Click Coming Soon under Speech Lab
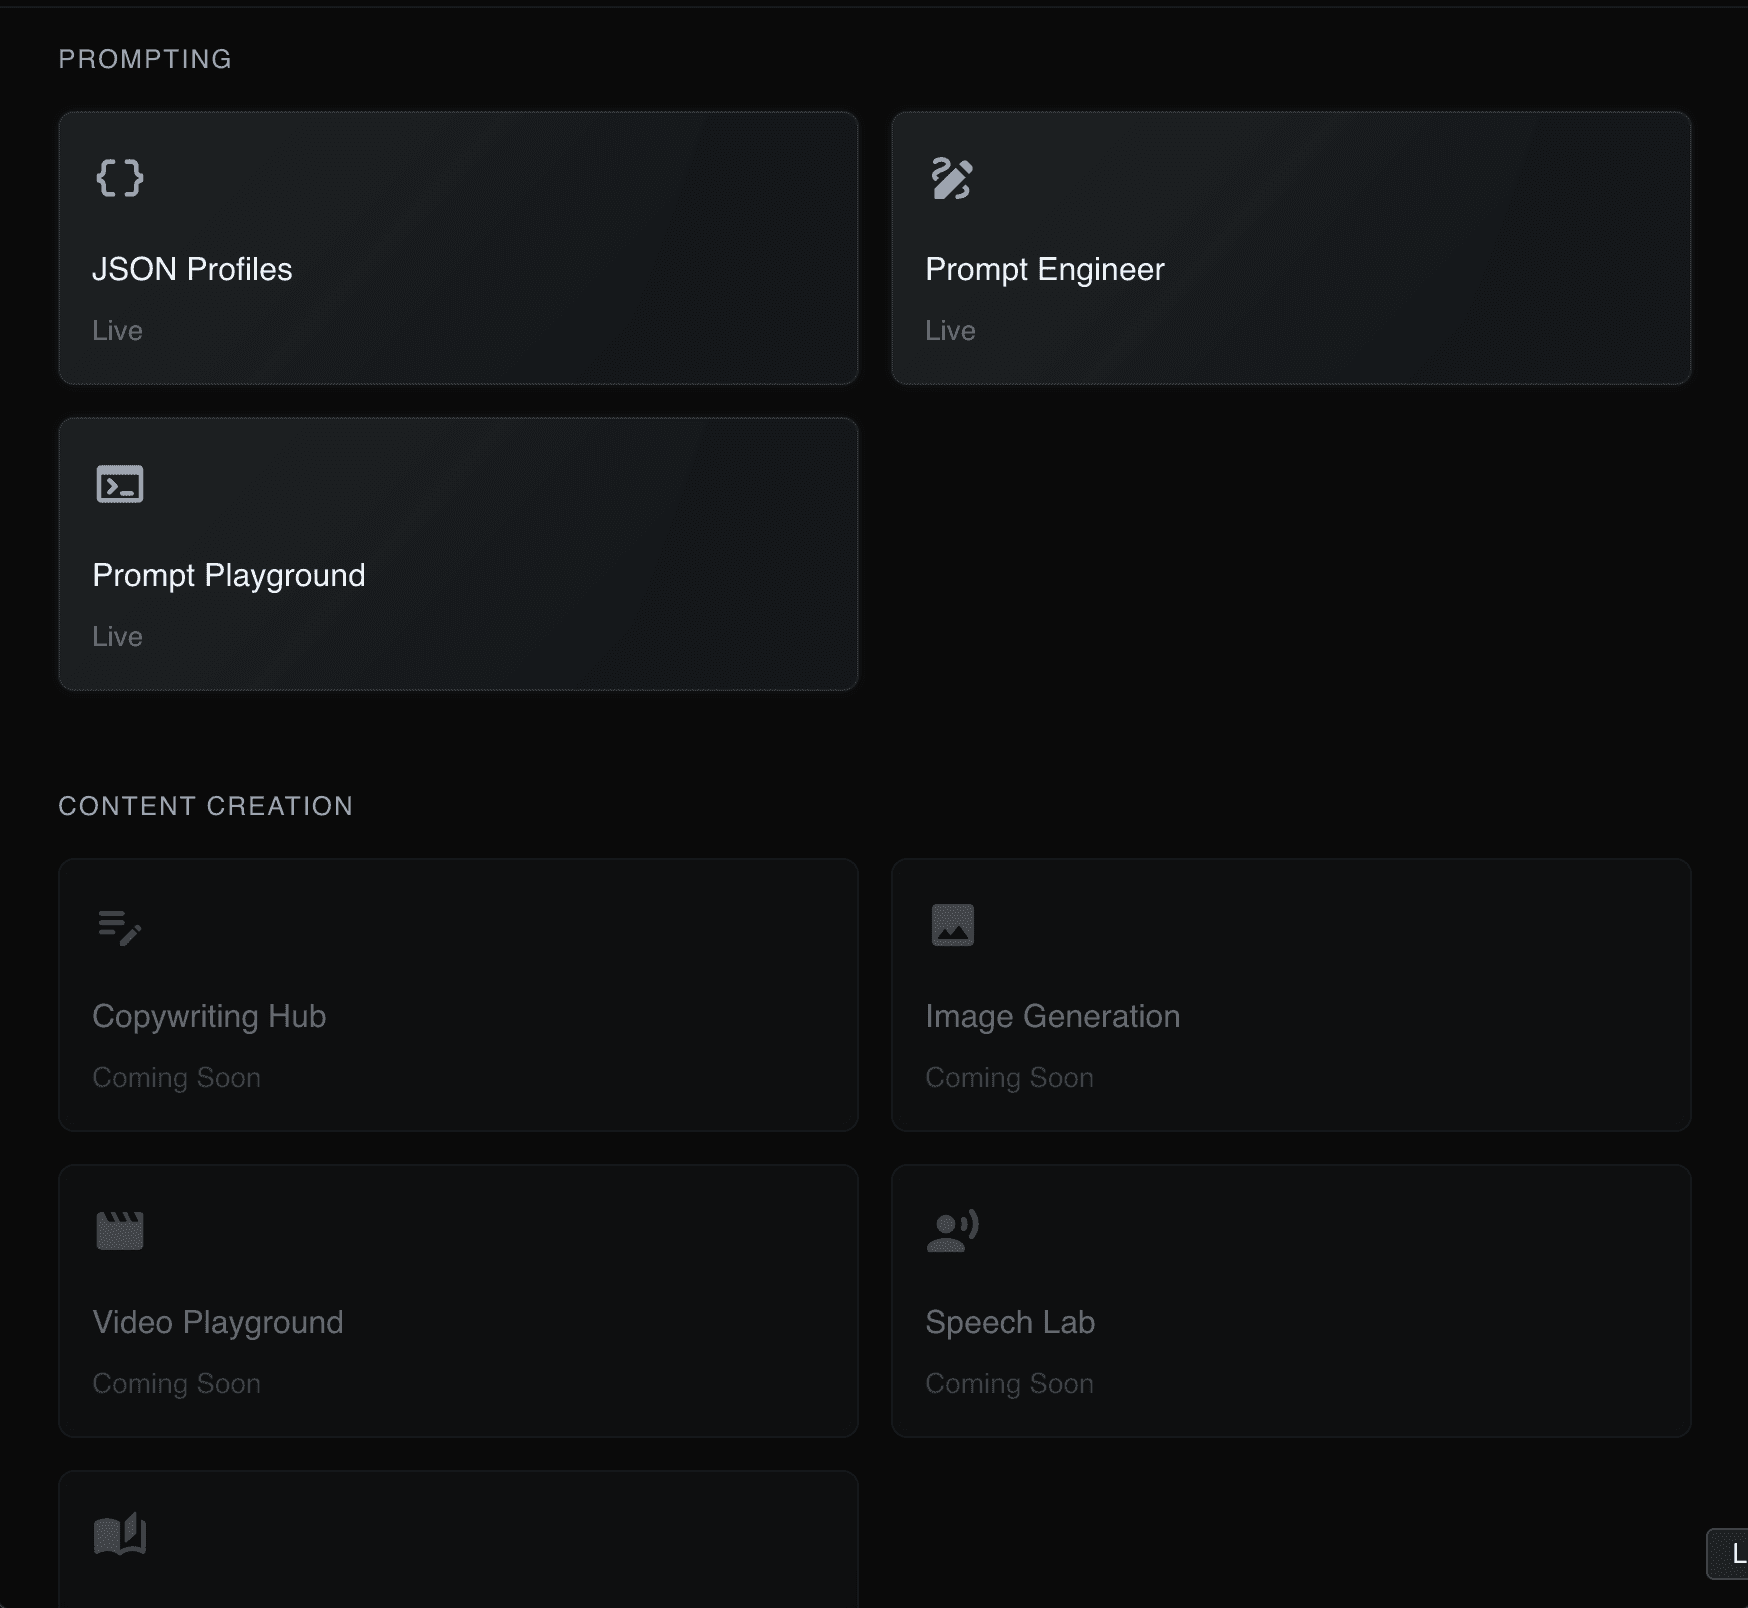The image size is (1748, 1608). (x=1009, y=1384)
